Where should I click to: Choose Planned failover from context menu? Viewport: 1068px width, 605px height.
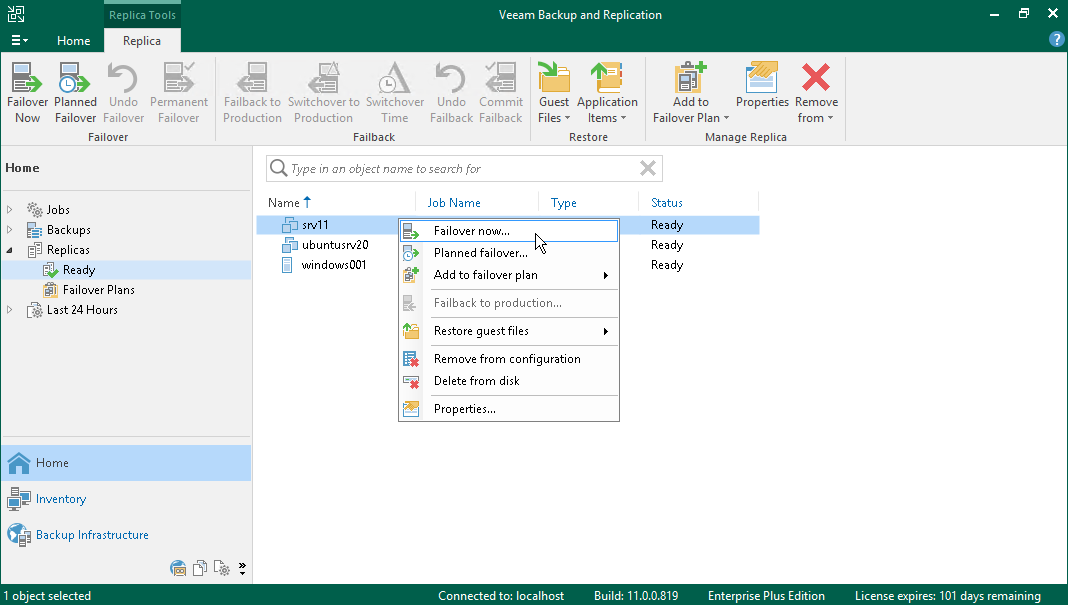(x=509, y=253)
